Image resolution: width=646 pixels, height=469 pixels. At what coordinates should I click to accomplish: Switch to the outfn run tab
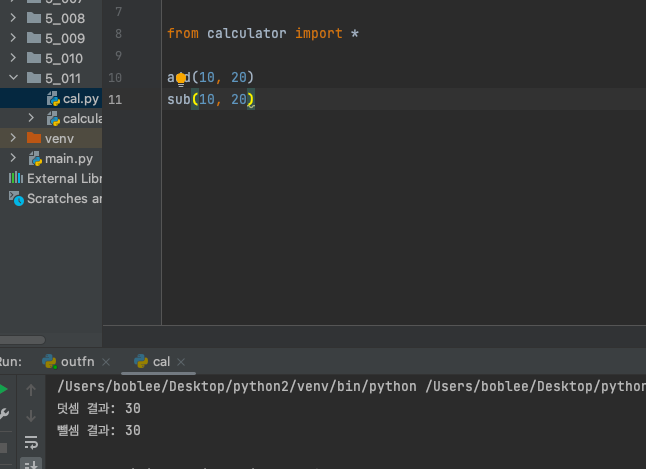77,361
